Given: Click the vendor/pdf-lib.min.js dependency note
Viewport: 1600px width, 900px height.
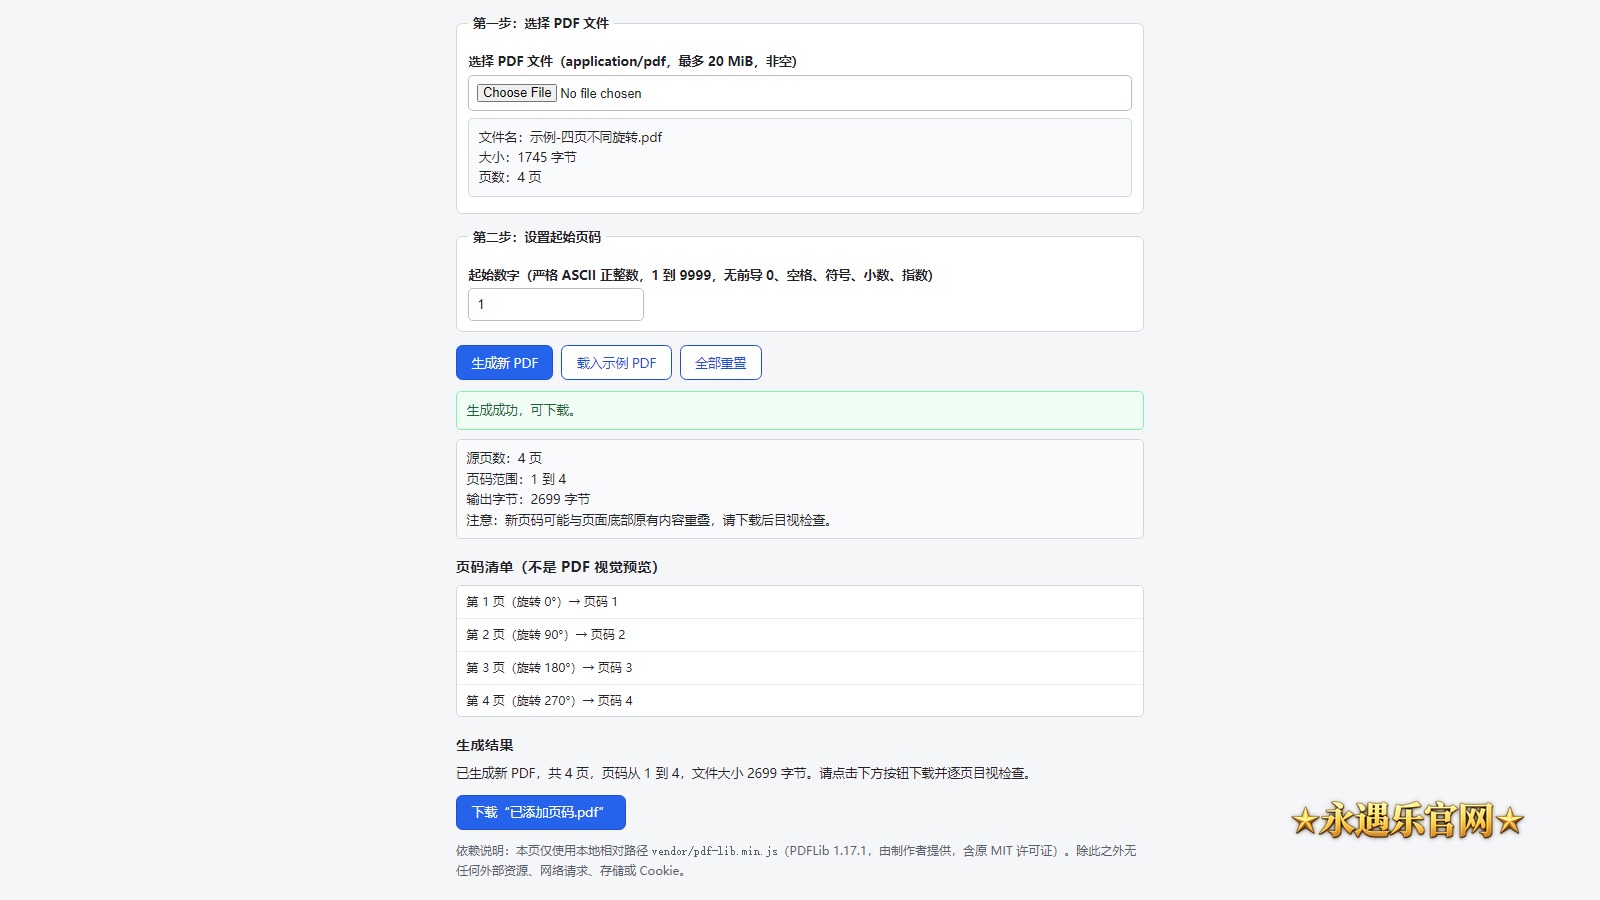Looking at the screenshot, I should pos(796,861).
